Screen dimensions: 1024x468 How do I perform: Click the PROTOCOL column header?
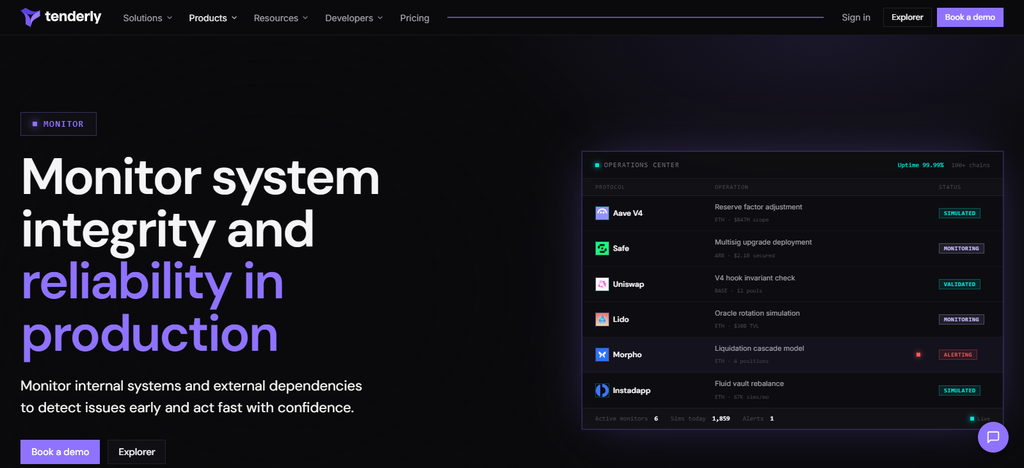click(610, 187)
